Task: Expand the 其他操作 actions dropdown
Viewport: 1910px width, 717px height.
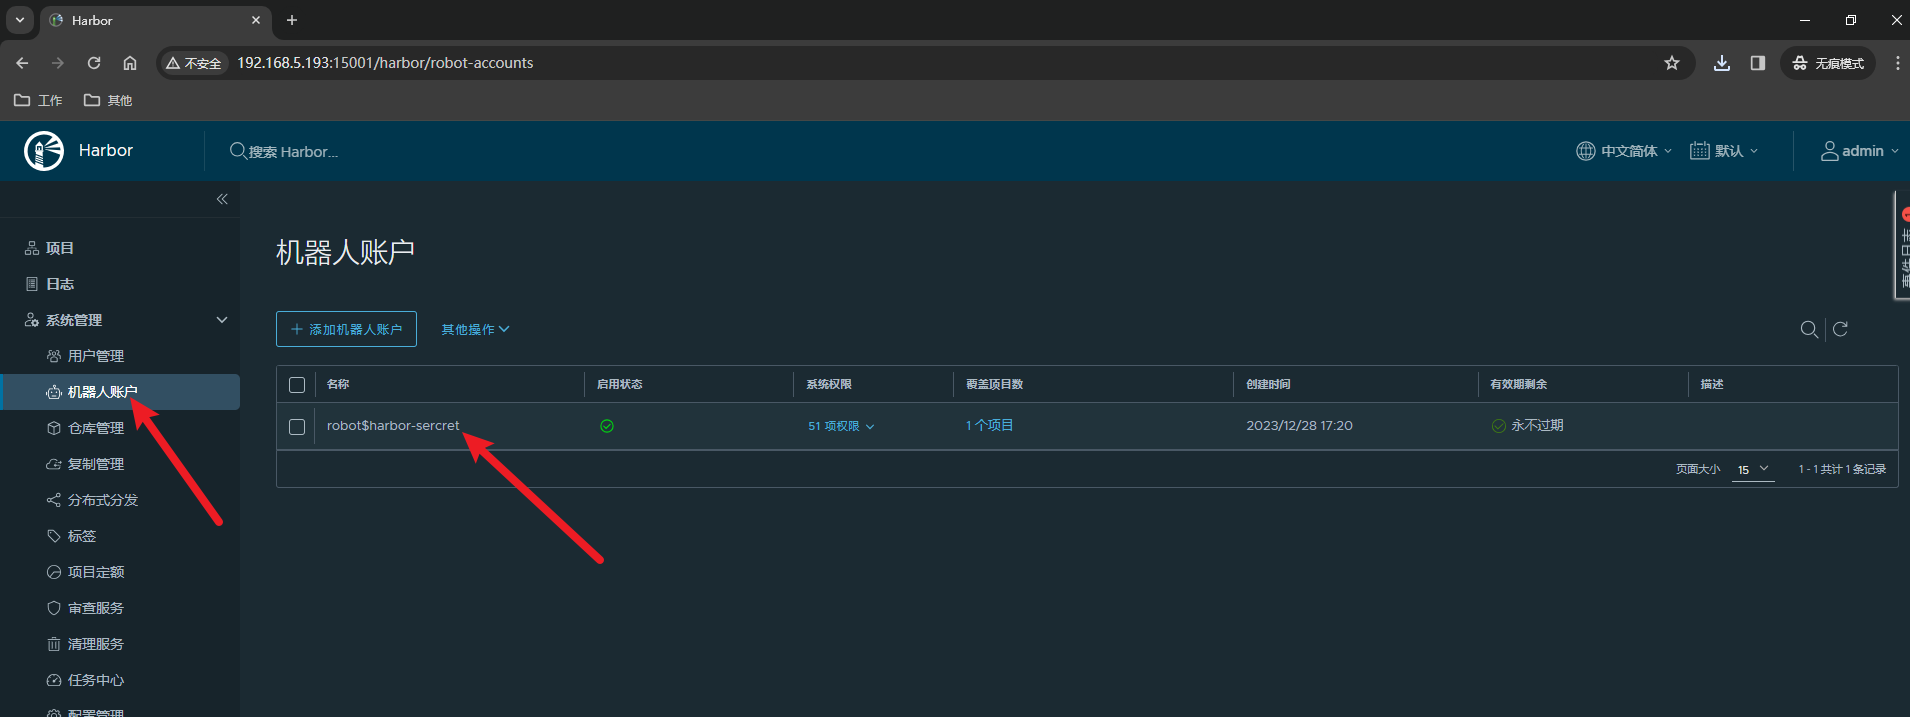Action: (476, 329)
